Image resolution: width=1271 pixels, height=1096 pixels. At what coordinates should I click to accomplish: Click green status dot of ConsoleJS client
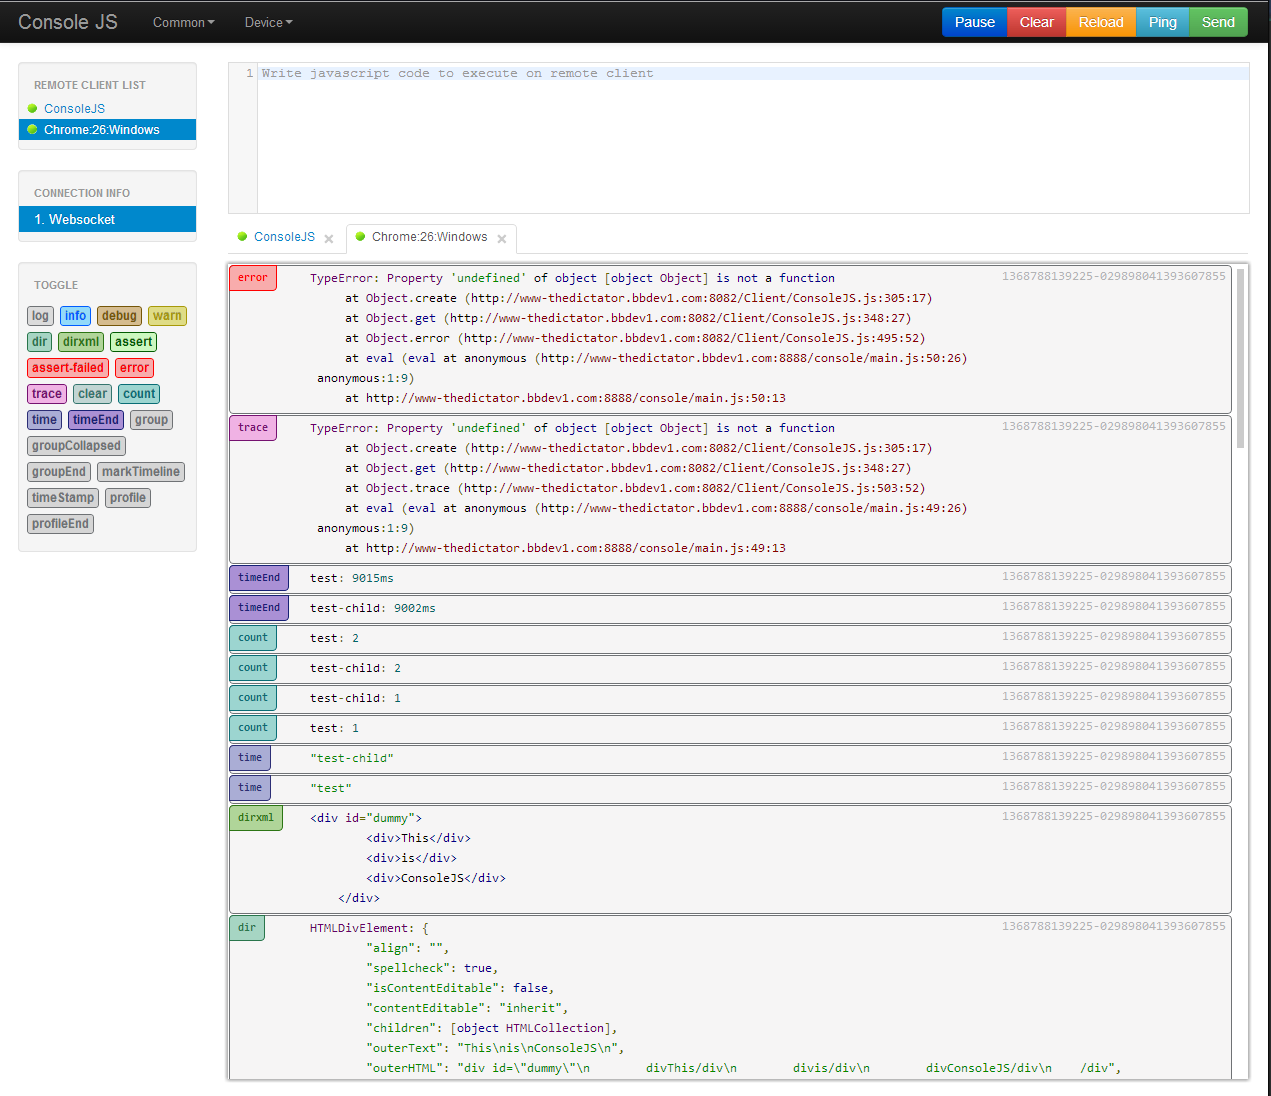tap(32, 109)
